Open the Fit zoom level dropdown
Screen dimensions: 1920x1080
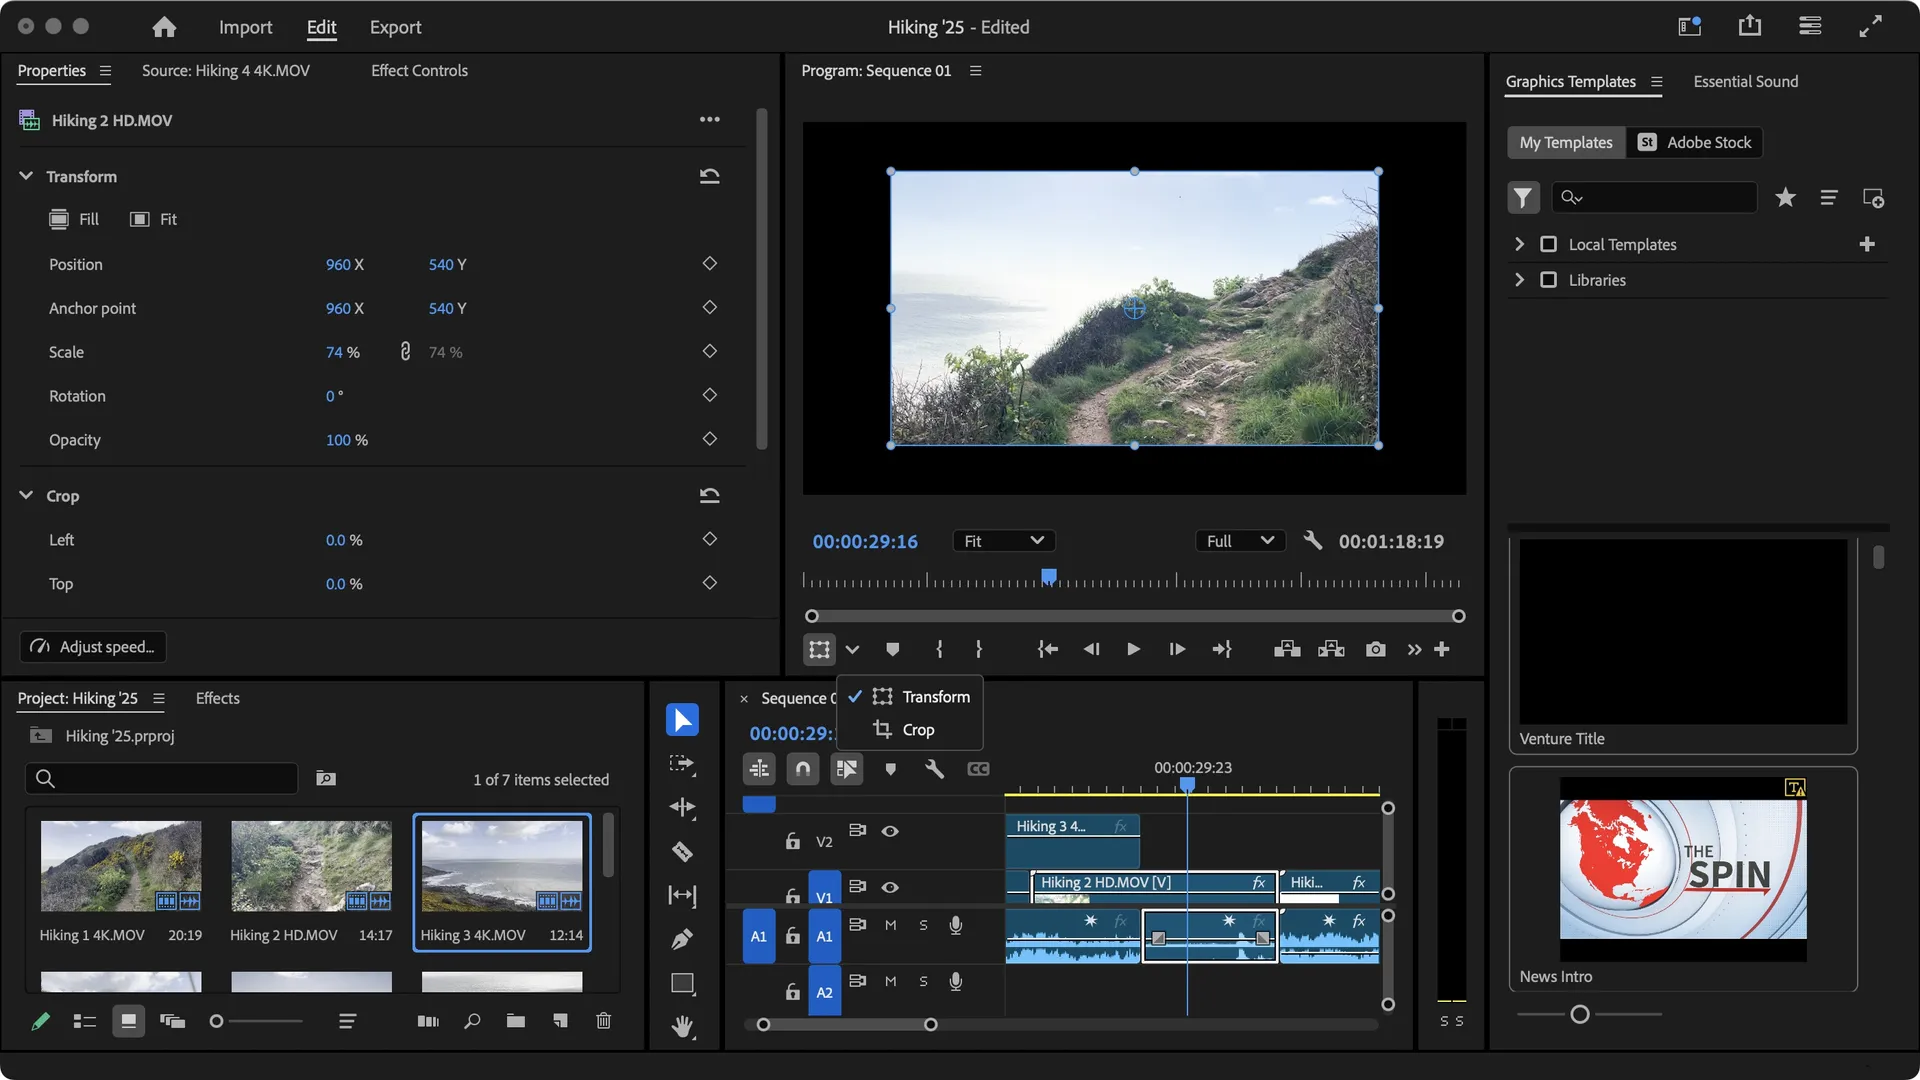pos(1003,540)
